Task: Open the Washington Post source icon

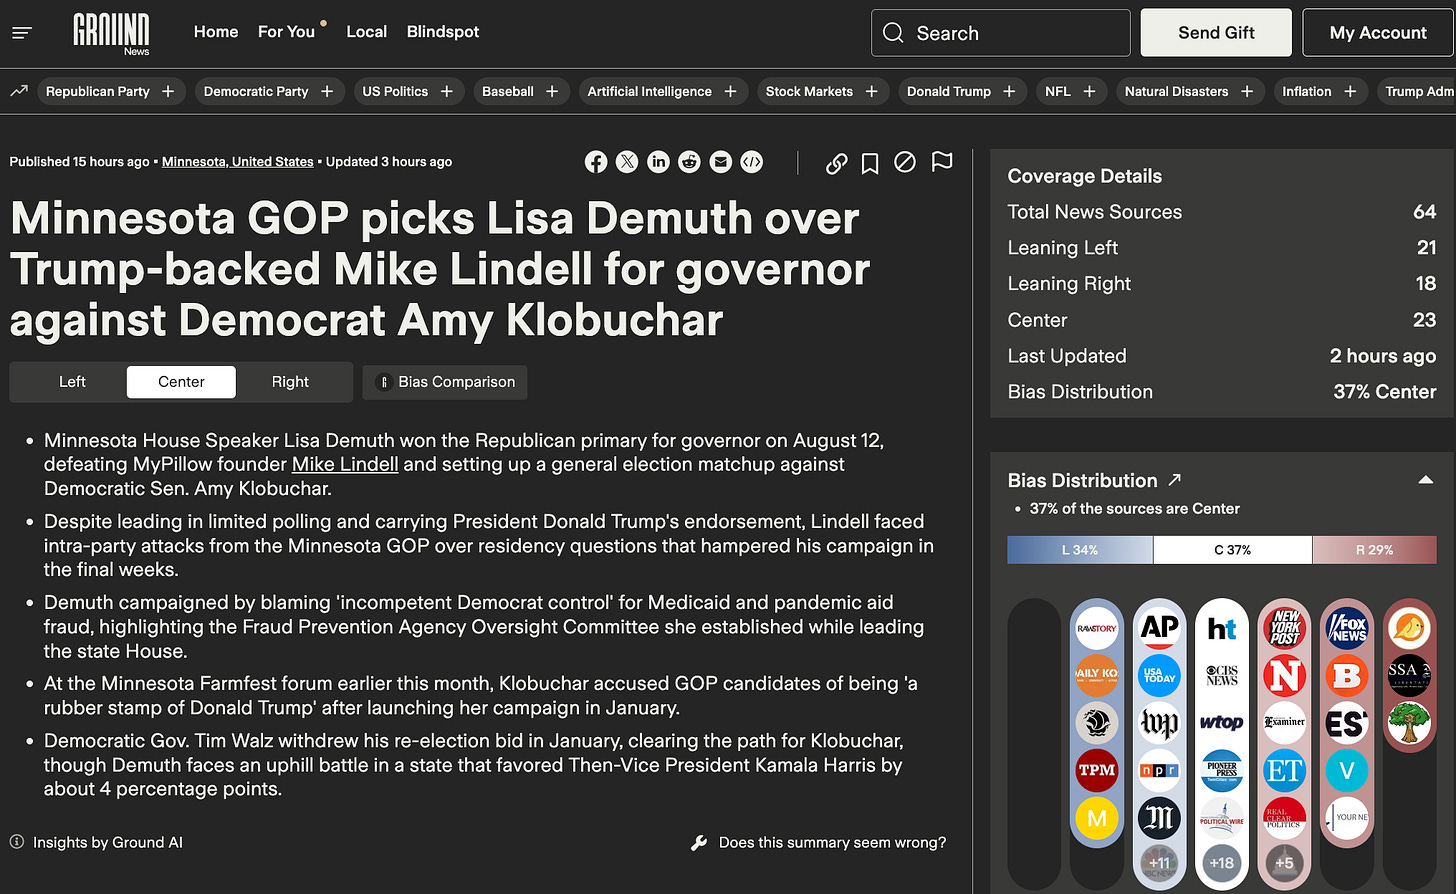Action: tap(1159, 723)
